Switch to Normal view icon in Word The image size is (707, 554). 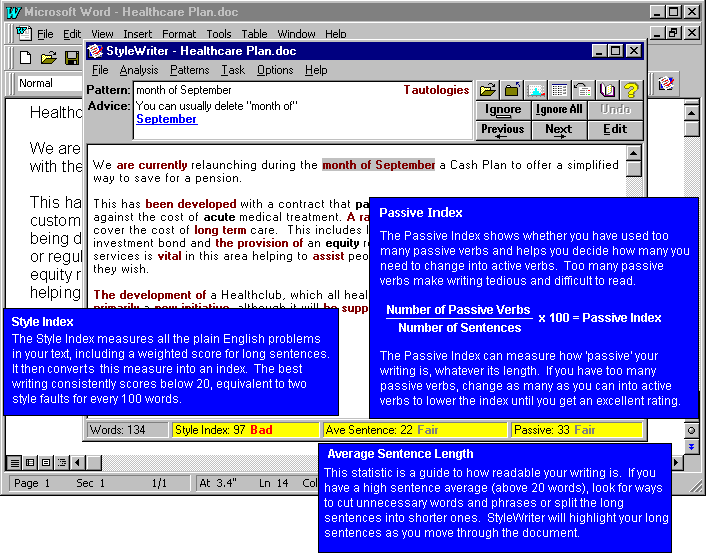point(14,462)
